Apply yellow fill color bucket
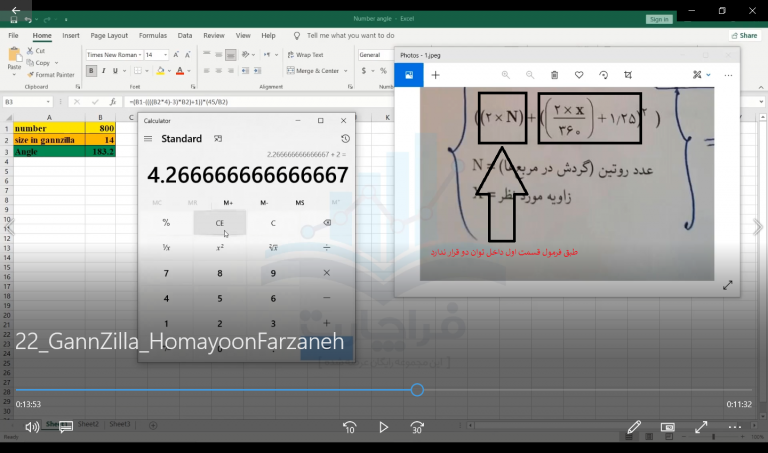768x453 pixels. [160, 71]
